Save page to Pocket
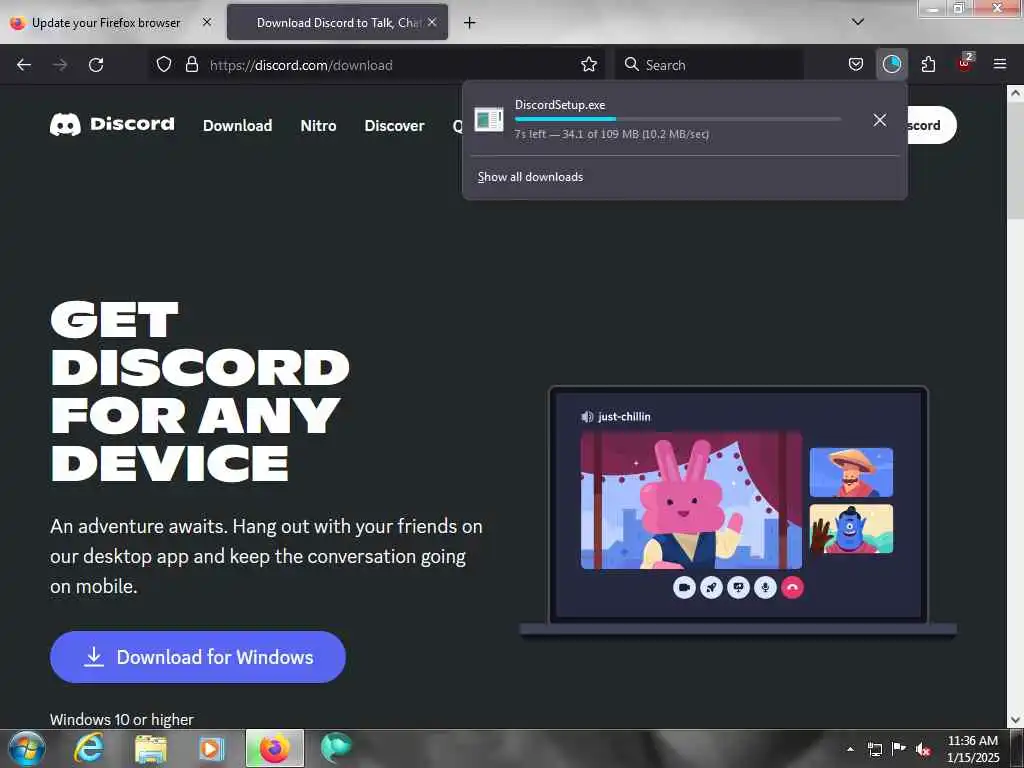This screenshot has height=768, width=1024. pos(856,65)
